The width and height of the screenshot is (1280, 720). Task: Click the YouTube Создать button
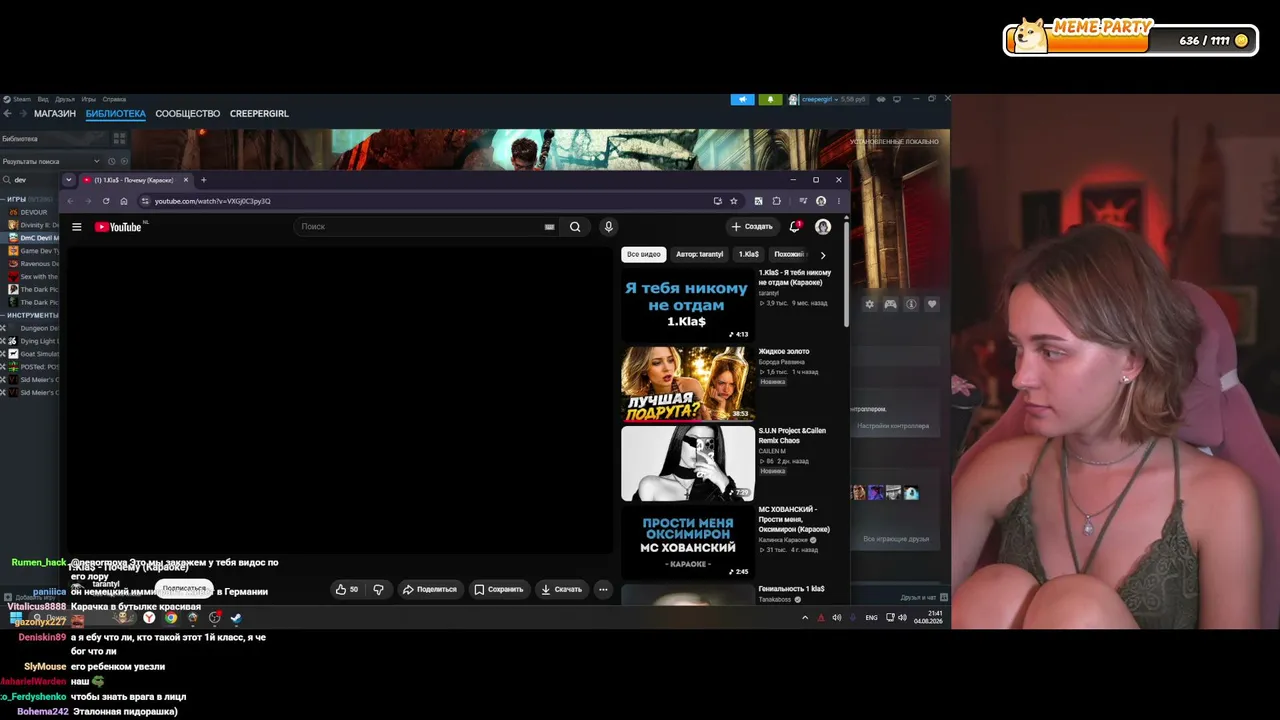752,227
